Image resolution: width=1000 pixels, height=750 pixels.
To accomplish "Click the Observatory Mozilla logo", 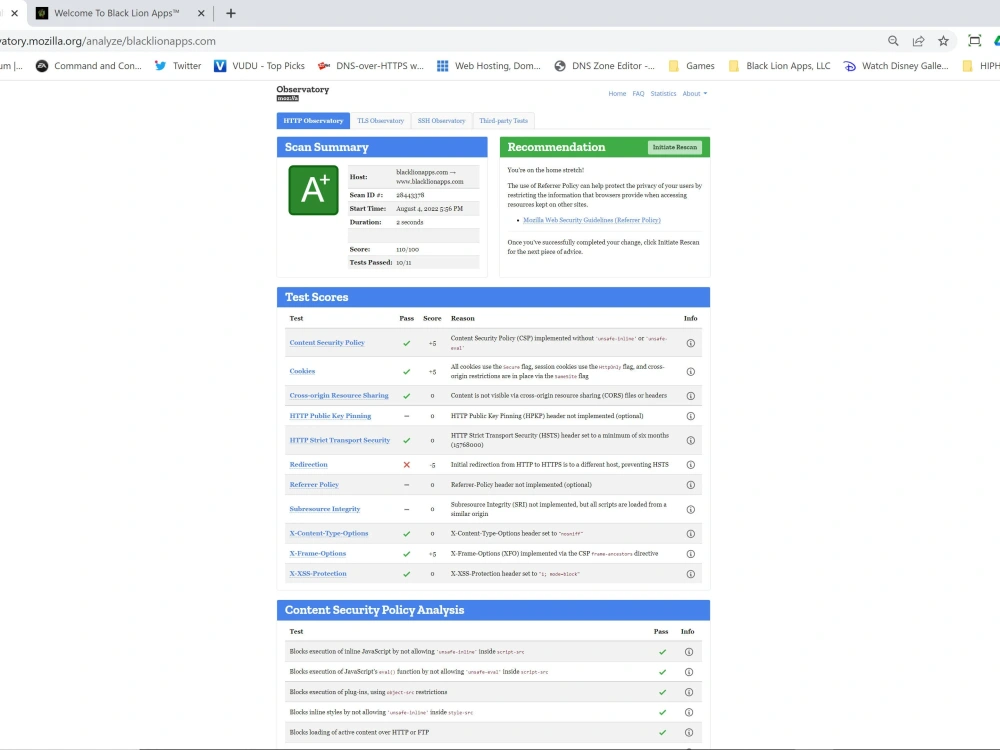I will pos(302,93).
